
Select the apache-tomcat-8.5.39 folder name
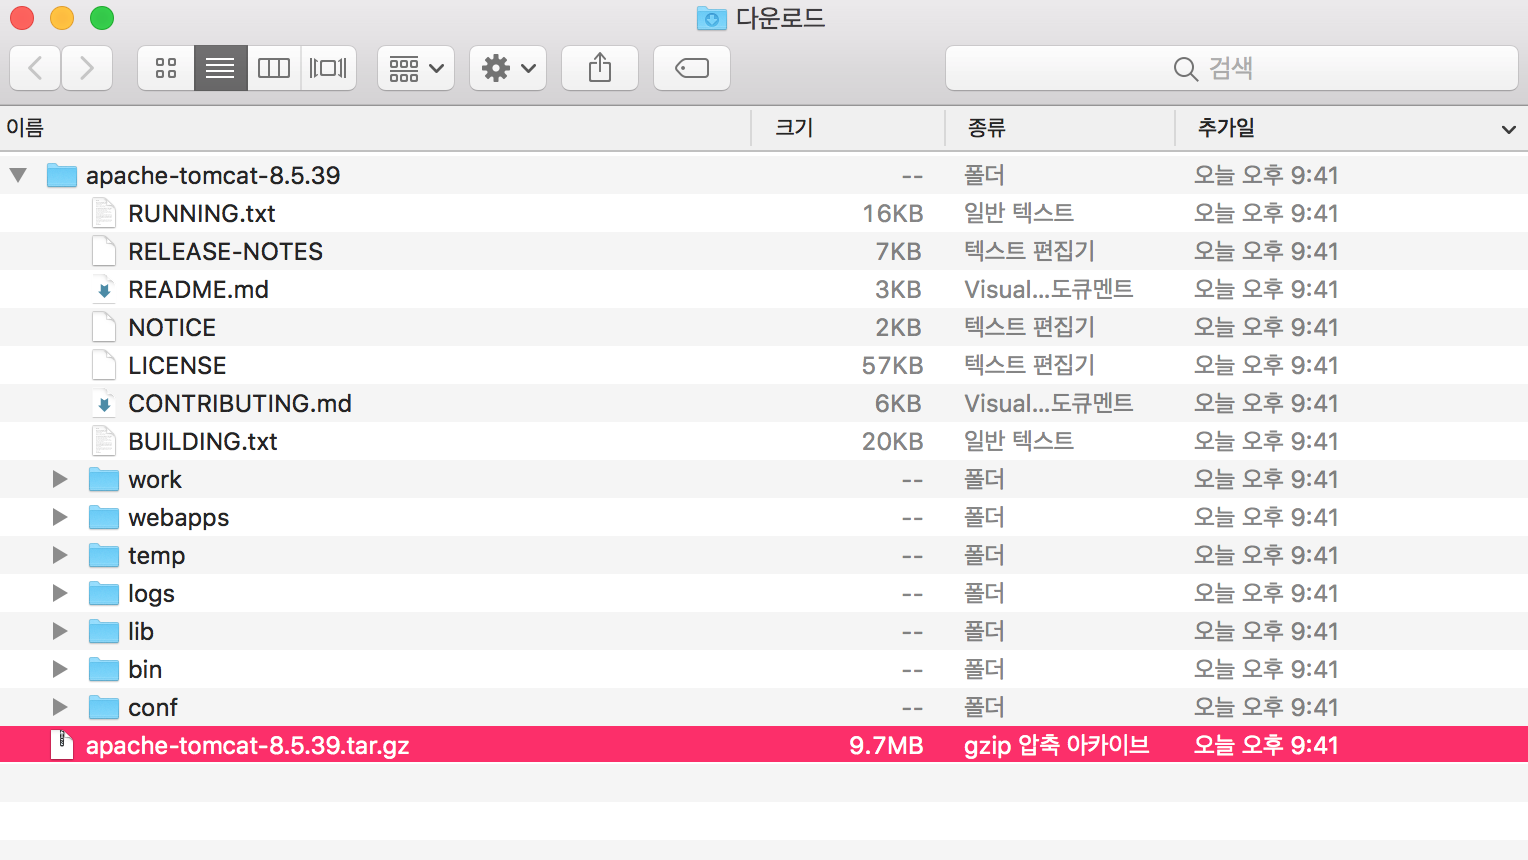tap(213, 175)
